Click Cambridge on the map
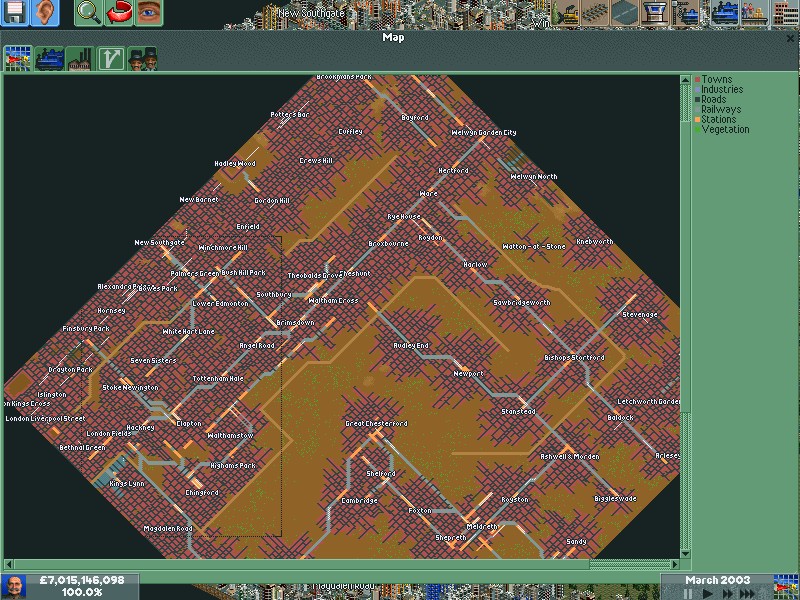The image size is (800, 600). [359, 501]
